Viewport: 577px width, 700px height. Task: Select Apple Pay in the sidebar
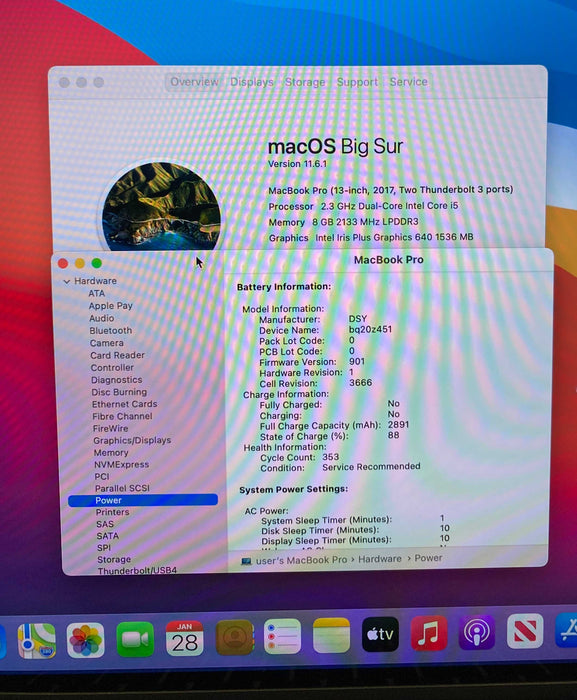pos(111,306)
